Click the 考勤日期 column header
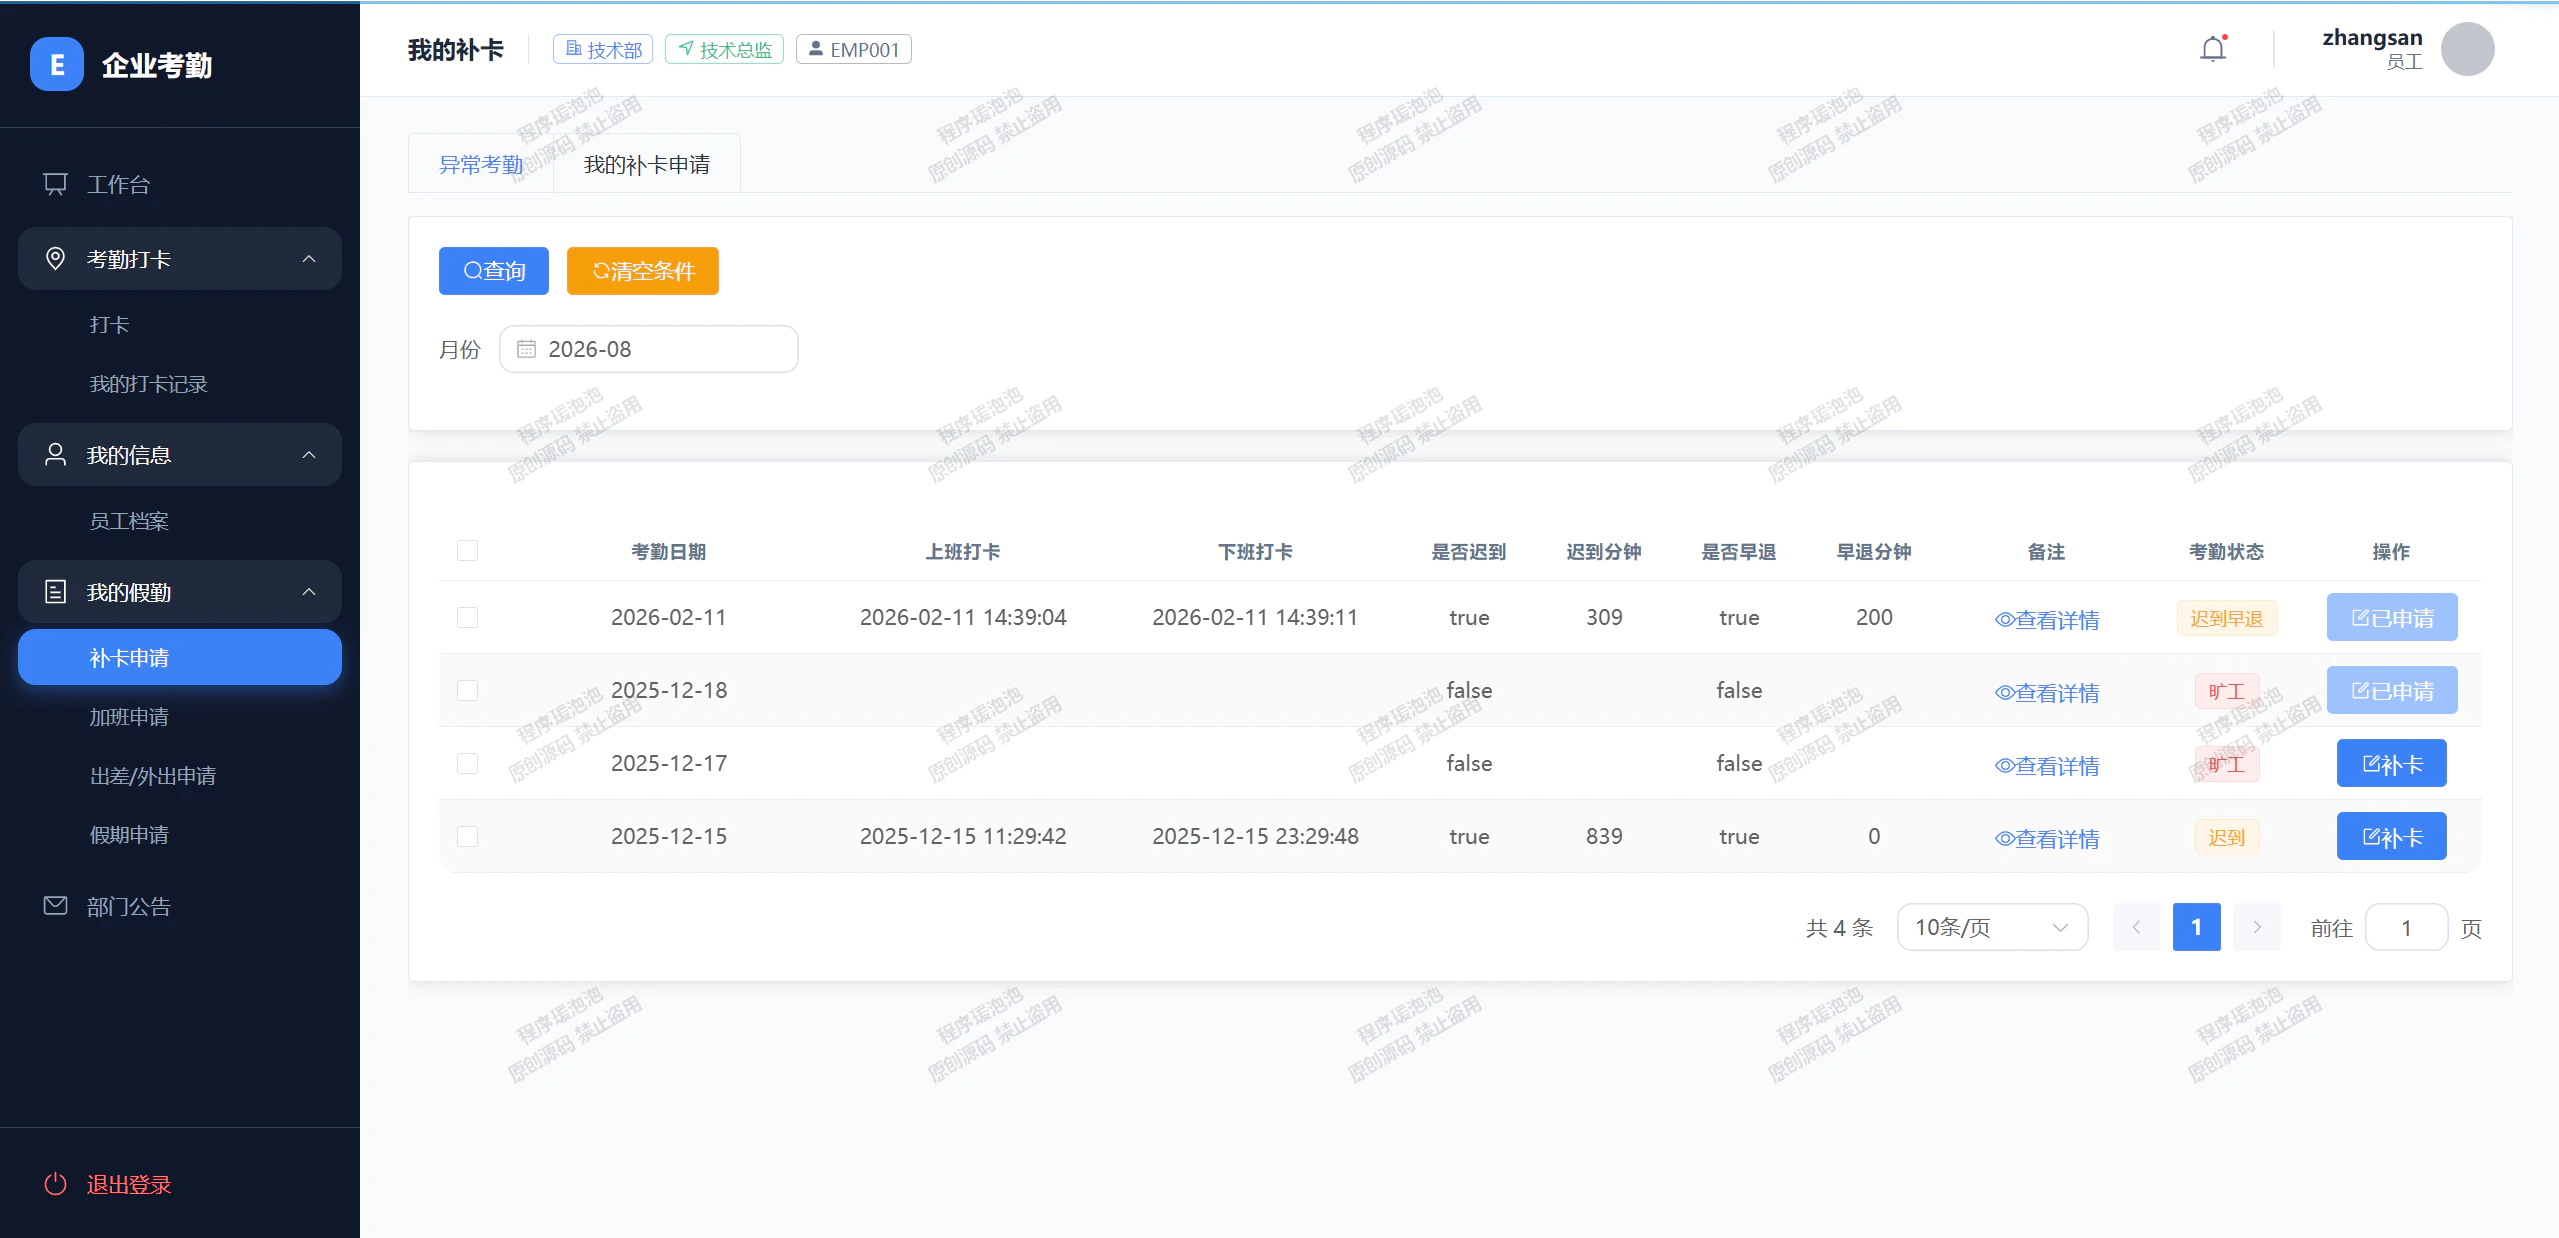 point(668,551)
